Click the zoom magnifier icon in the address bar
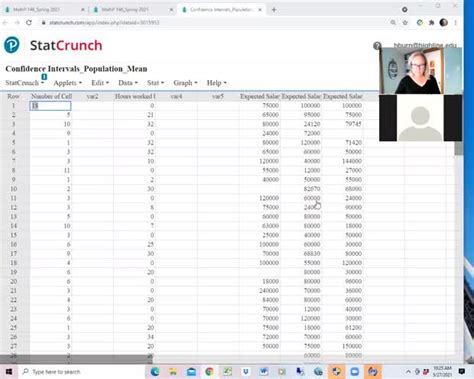Viewport: 474px width, 379px height. 393,23
